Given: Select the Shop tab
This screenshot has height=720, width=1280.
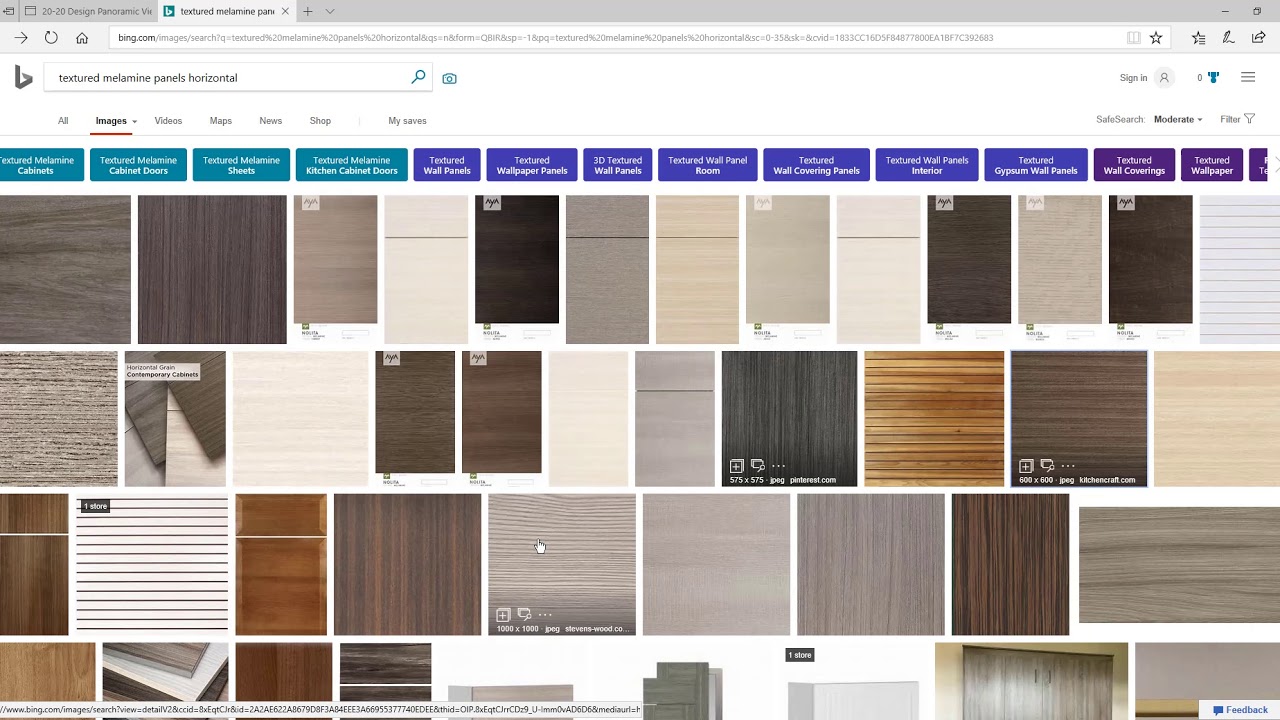Looking at the screenshot, I should 320,121.
